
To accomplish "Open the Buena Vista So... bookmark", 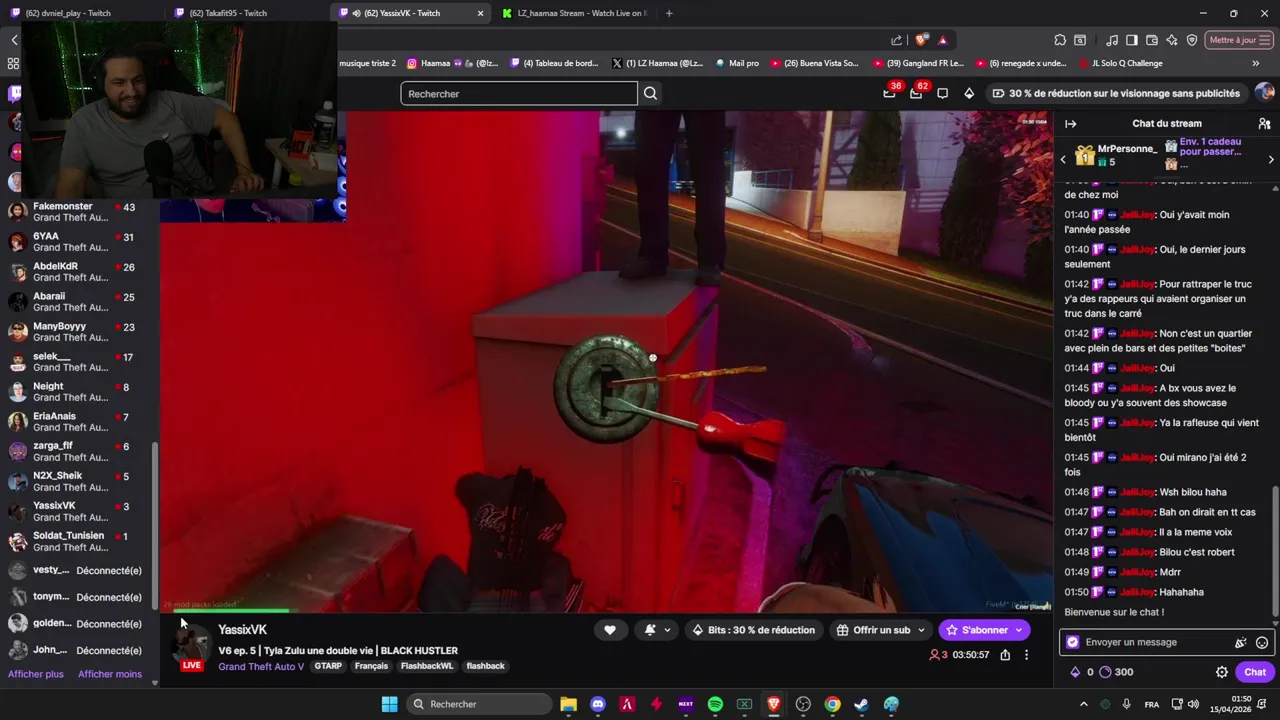I will (x=814, y=63).
